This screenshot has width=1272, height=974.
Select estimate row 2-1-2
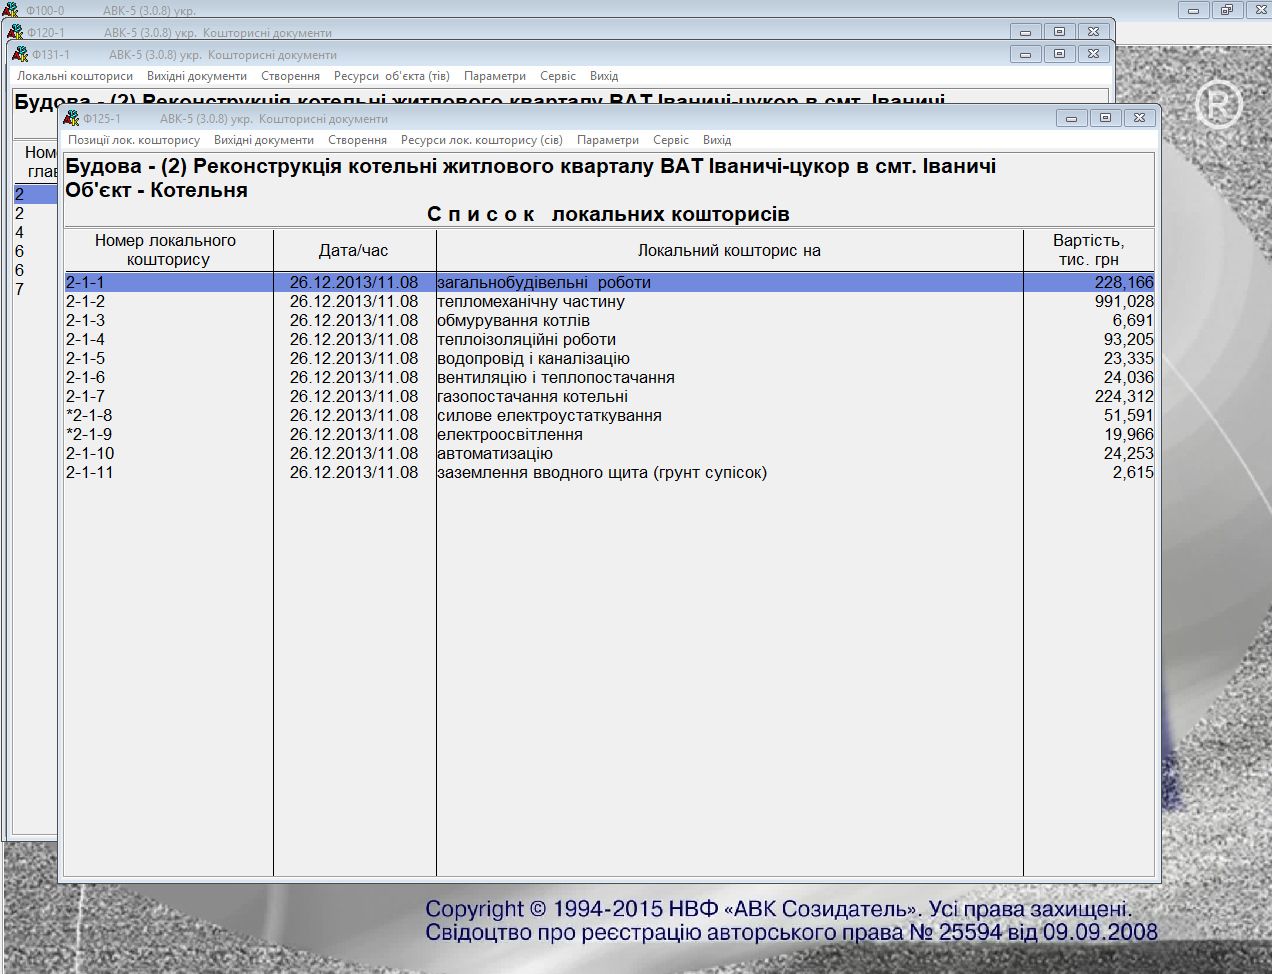(x=609, y=301)
